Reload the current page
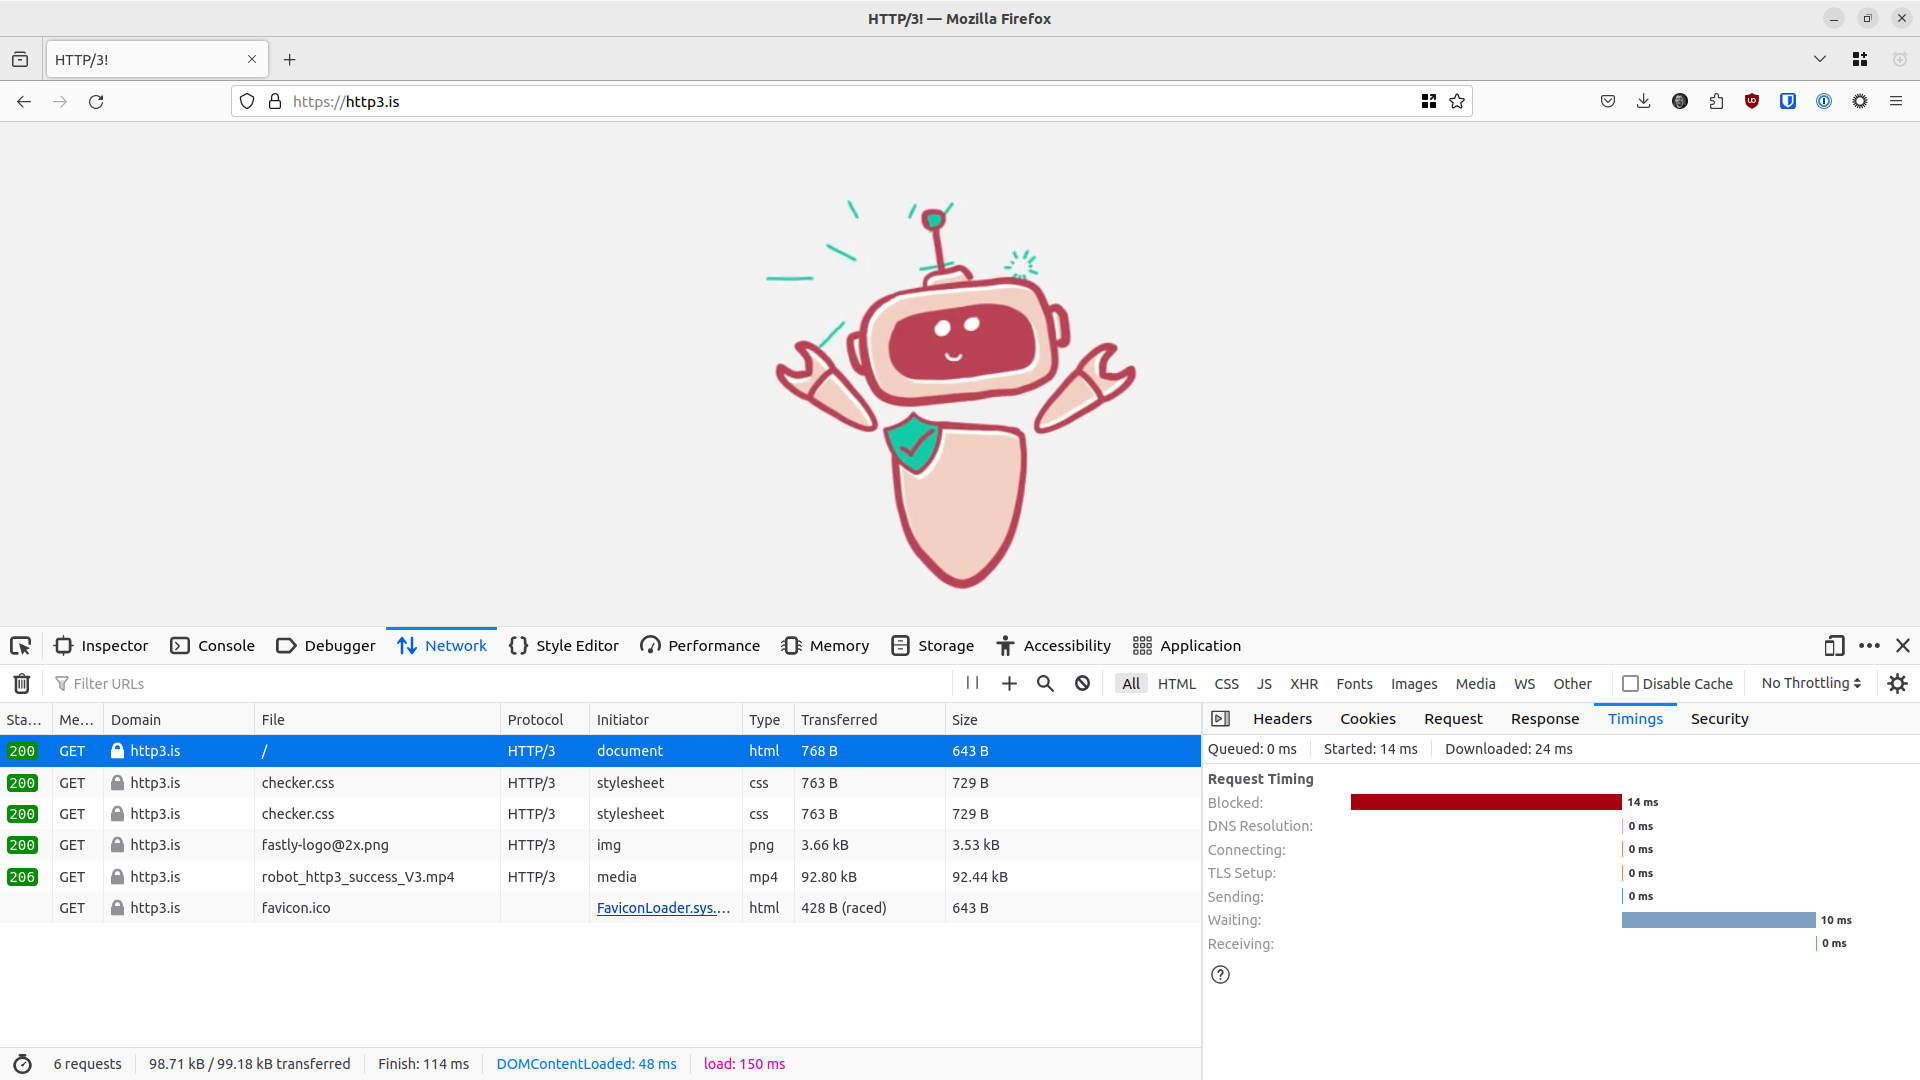 (x=96, y=101)
